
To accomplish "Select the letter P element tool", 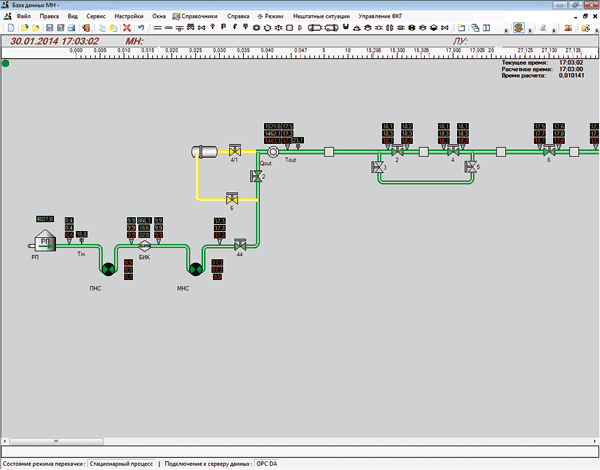I will 223,27.
